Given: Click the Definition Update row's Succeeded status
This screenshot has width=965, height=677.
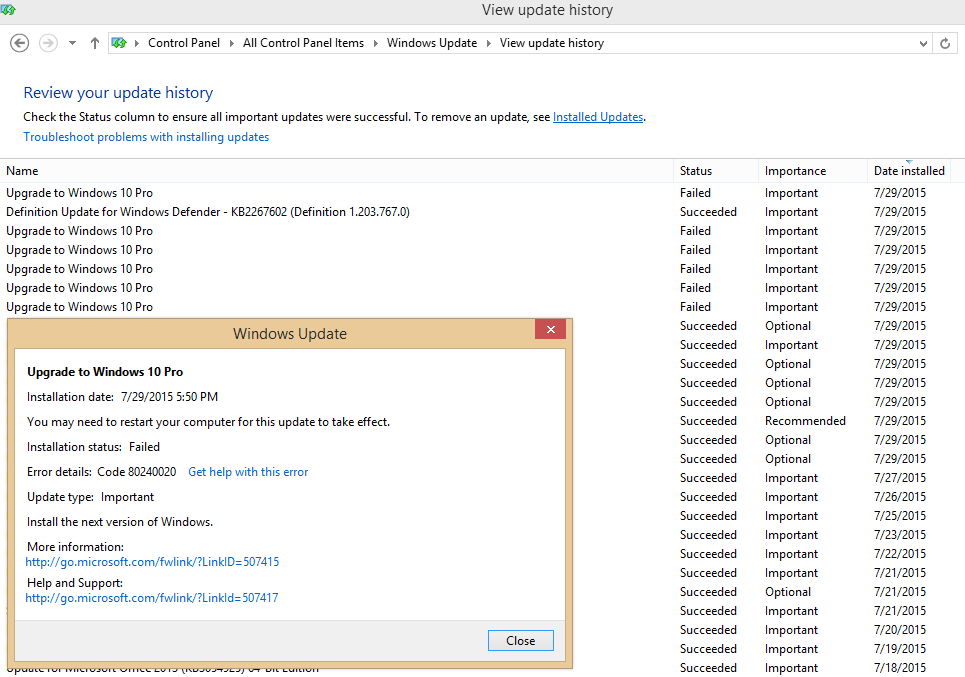Looking at the screenshot, I should [x=708, y=212].
